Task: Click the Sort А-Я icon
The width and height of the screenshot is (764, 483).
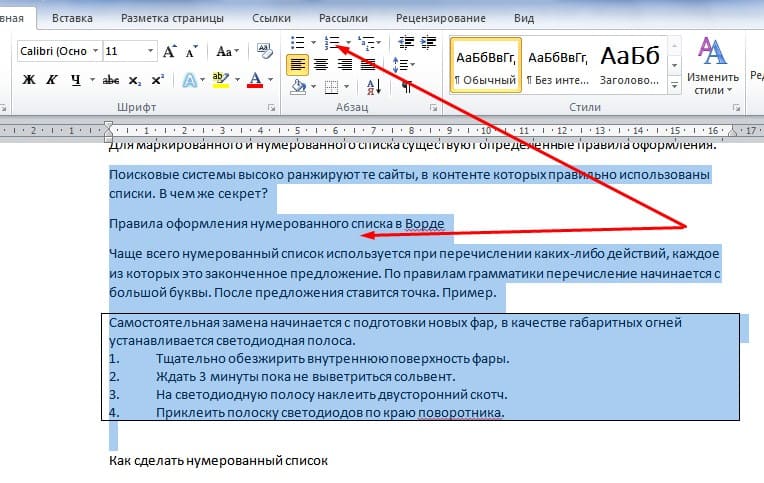Action: pyautogui.click(x=374, y=87)
